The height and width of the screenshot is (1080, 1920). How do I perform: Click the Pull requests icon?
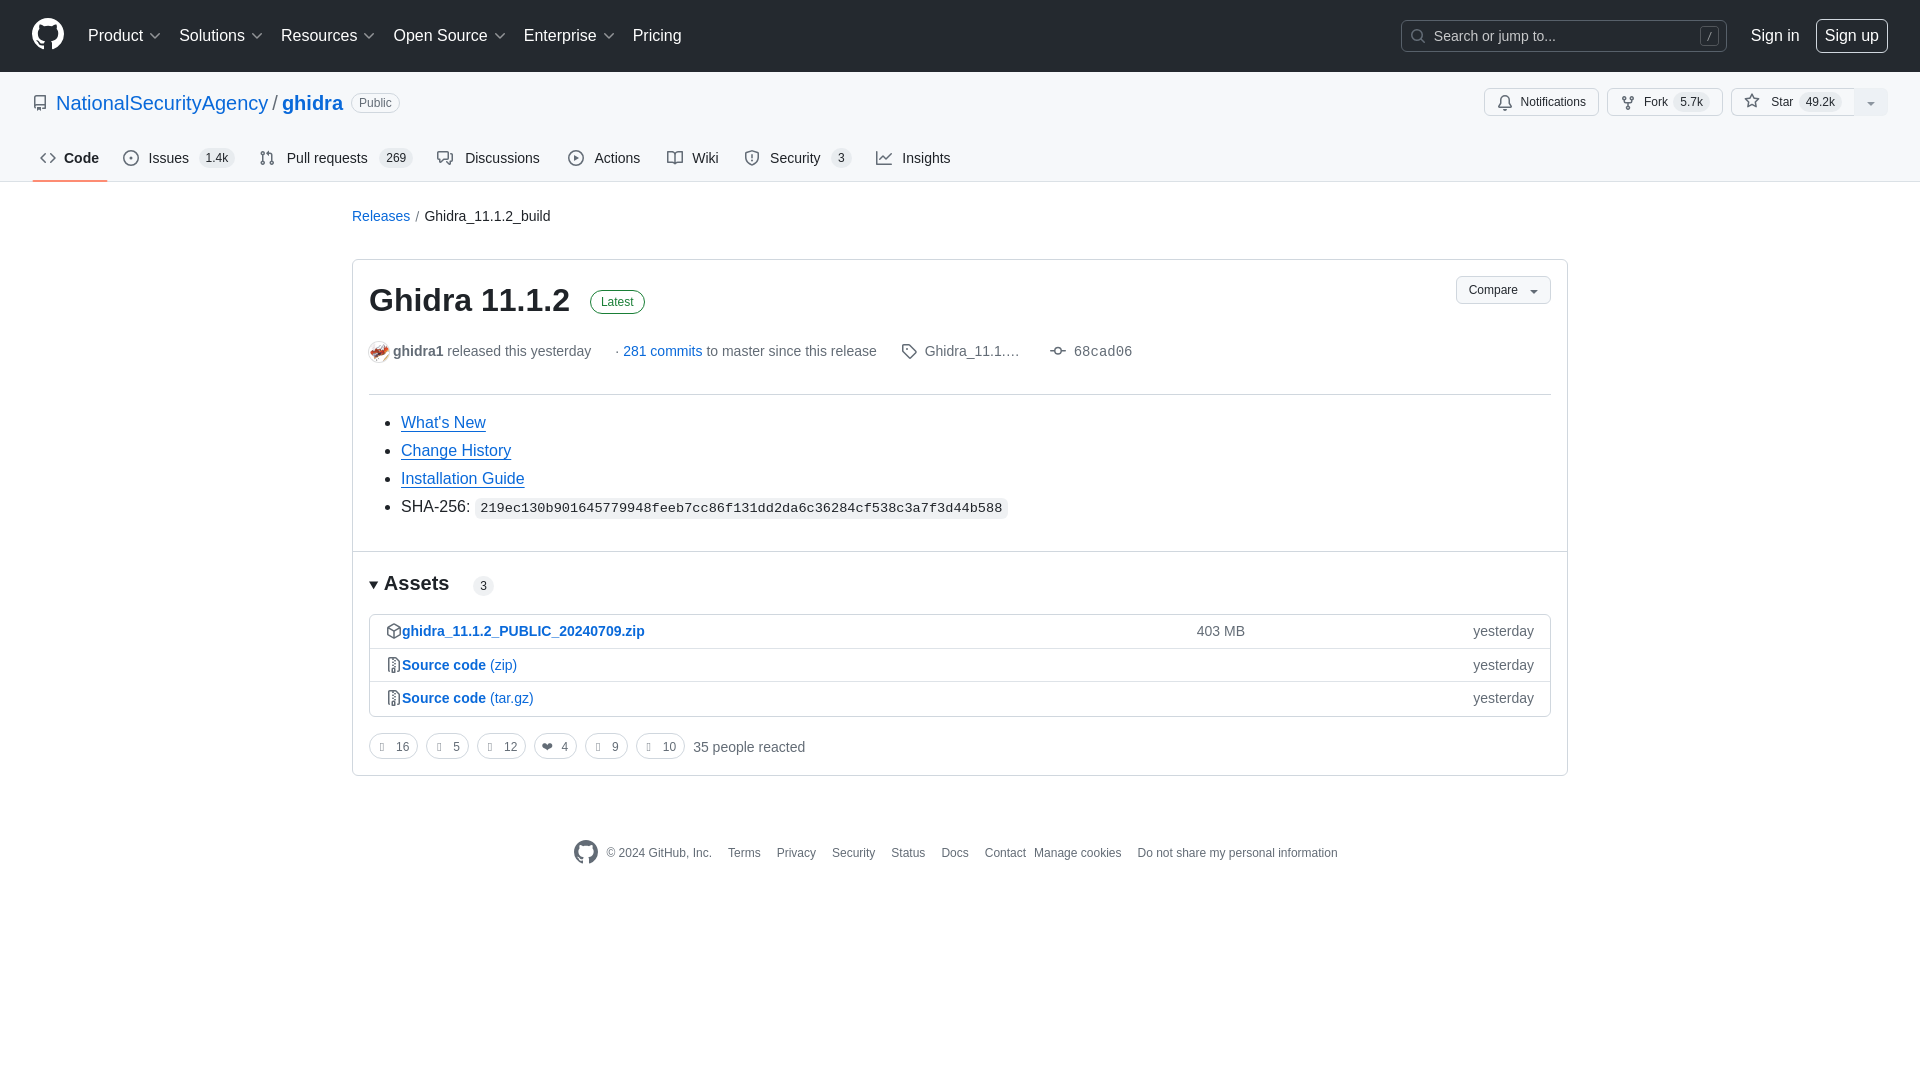point(266,157)
